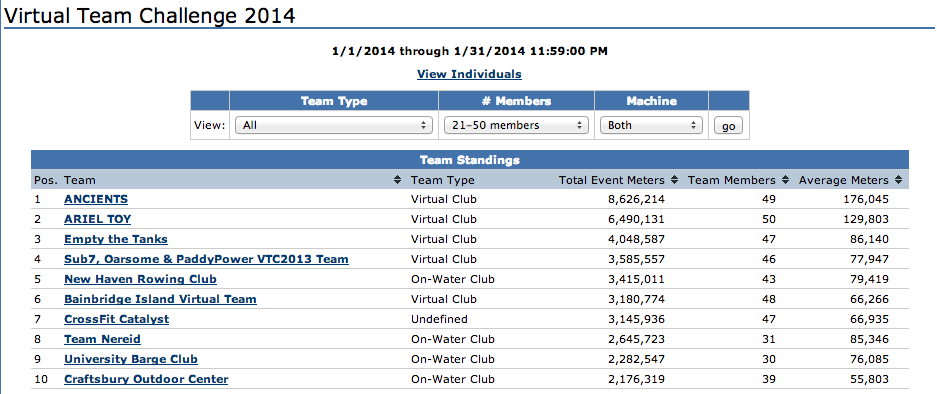Click the total meters value 2,176,319
The height and width of the screenshot is (394, 937).
(x=636, y=379)
